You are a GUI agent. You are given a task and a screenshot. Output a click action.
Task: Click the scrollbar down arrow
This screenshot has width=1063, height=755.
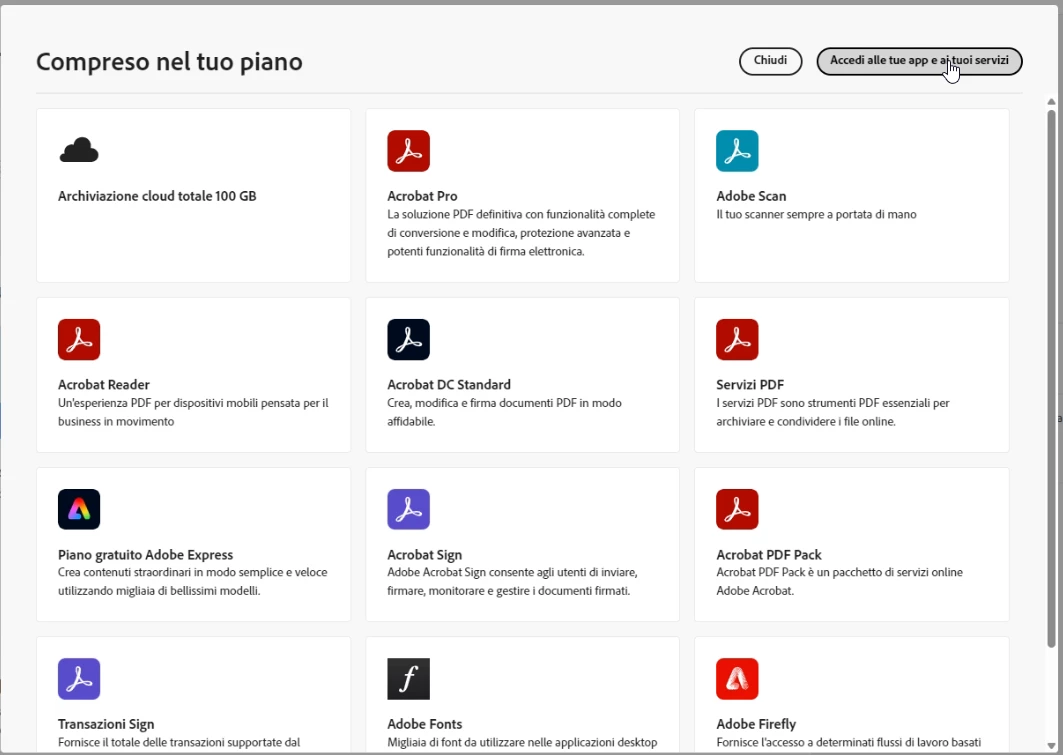click(x=1051, y=746)
